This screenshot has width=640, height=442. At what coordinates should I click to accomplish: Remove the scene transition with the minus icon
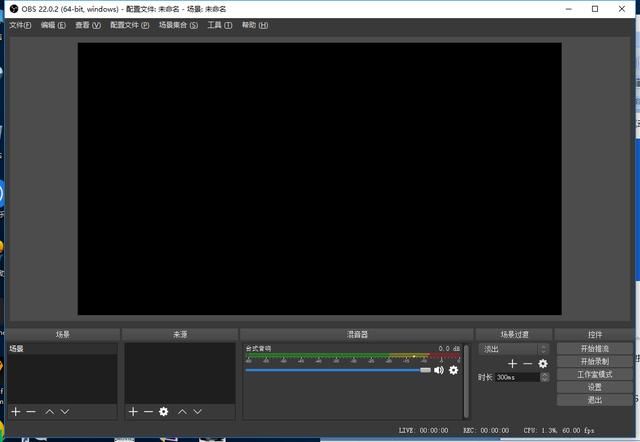(528, 363)
